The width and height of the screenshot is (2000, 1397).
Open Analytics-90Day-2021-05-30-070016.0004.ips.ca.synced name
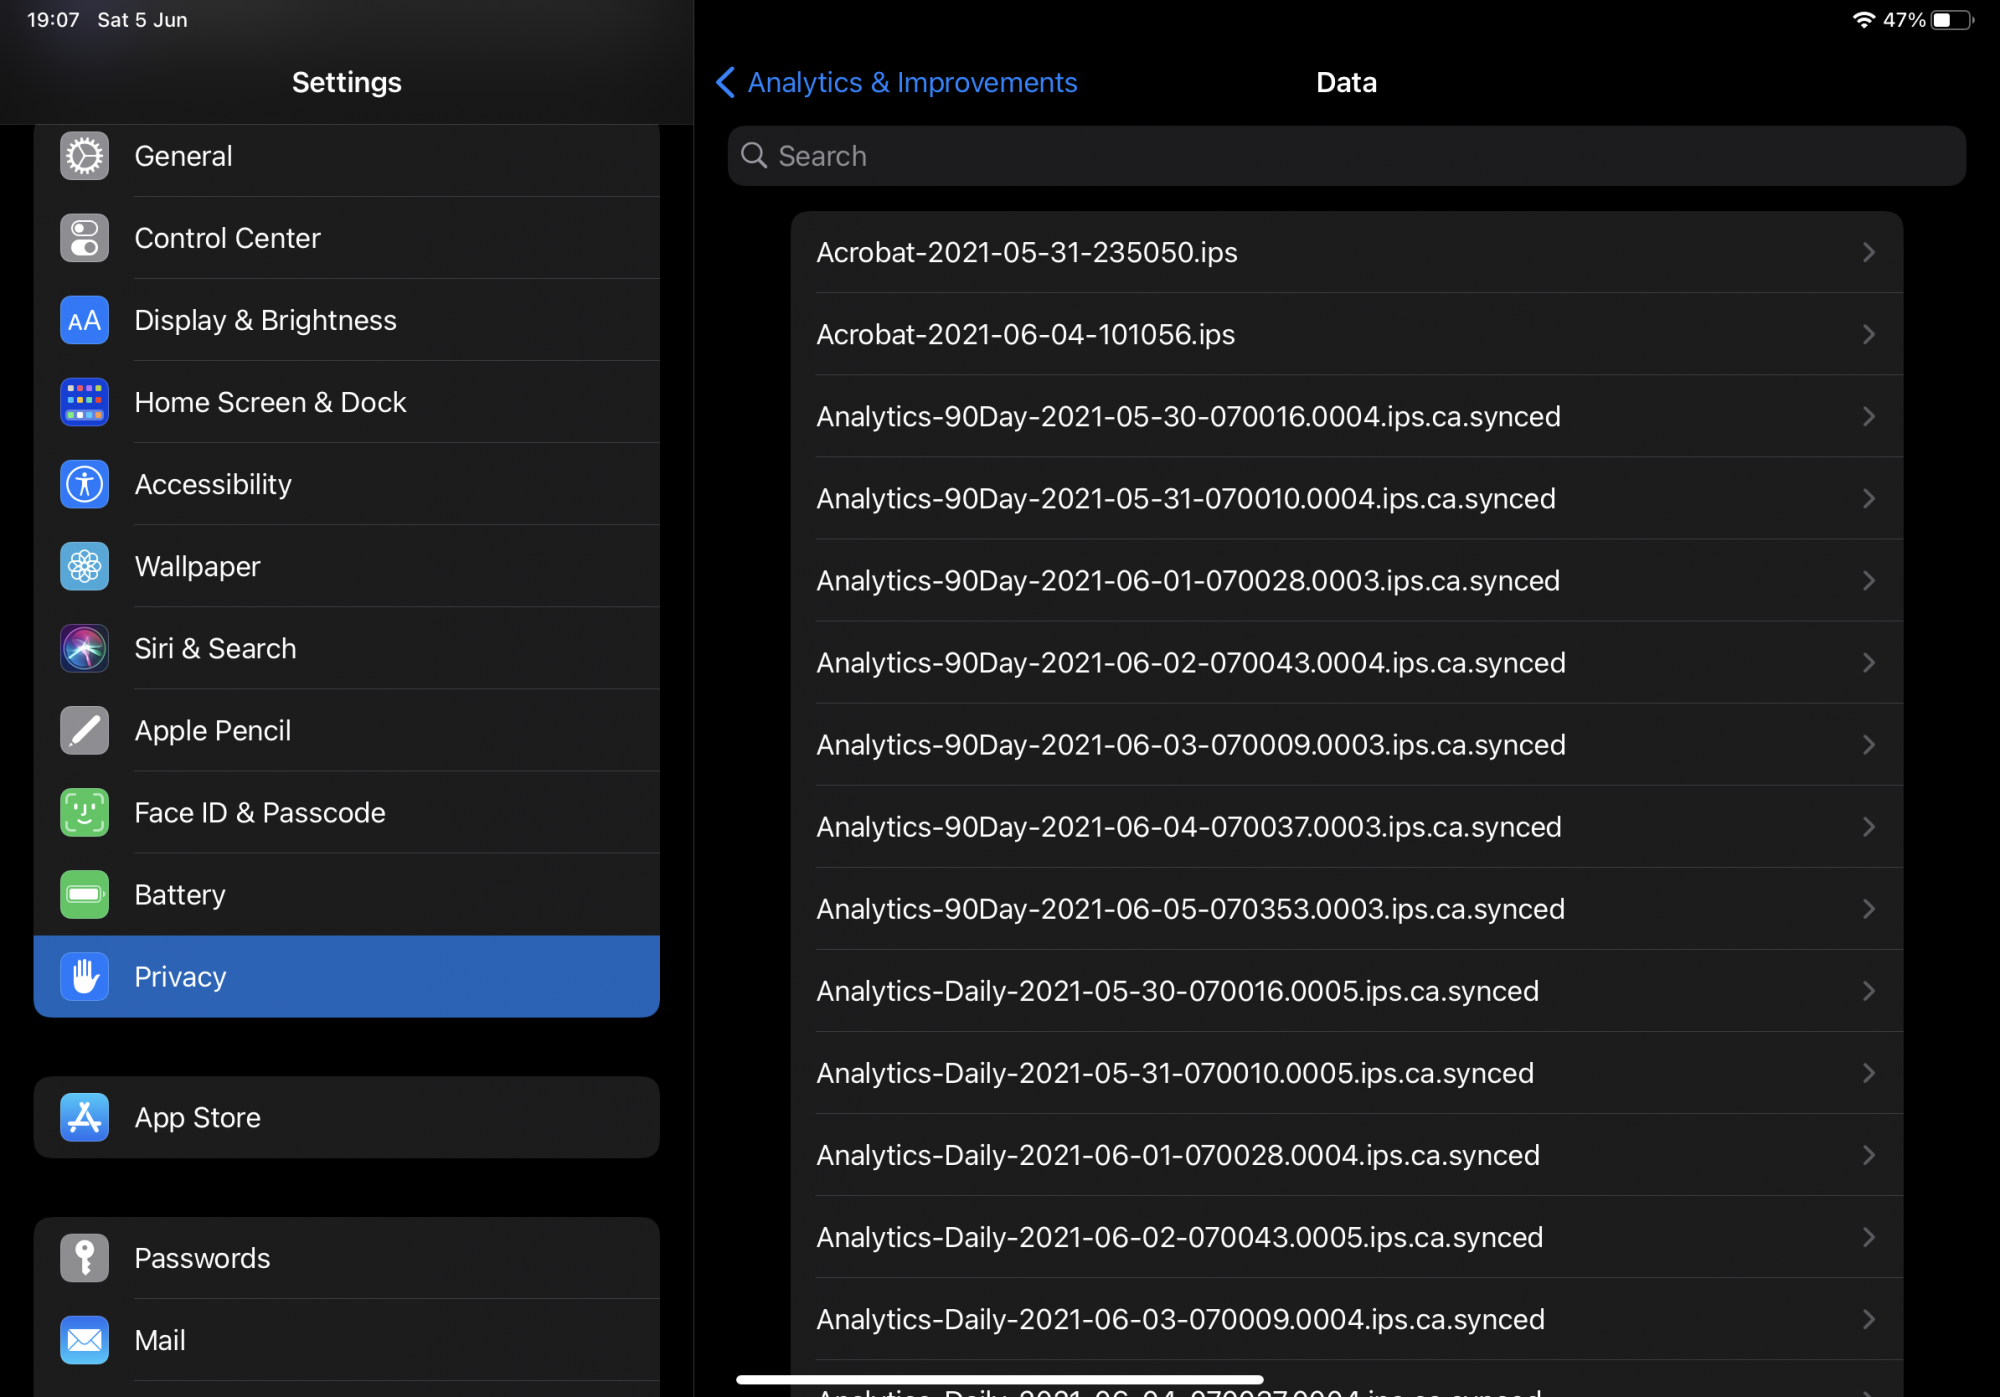click(1189, 416)
